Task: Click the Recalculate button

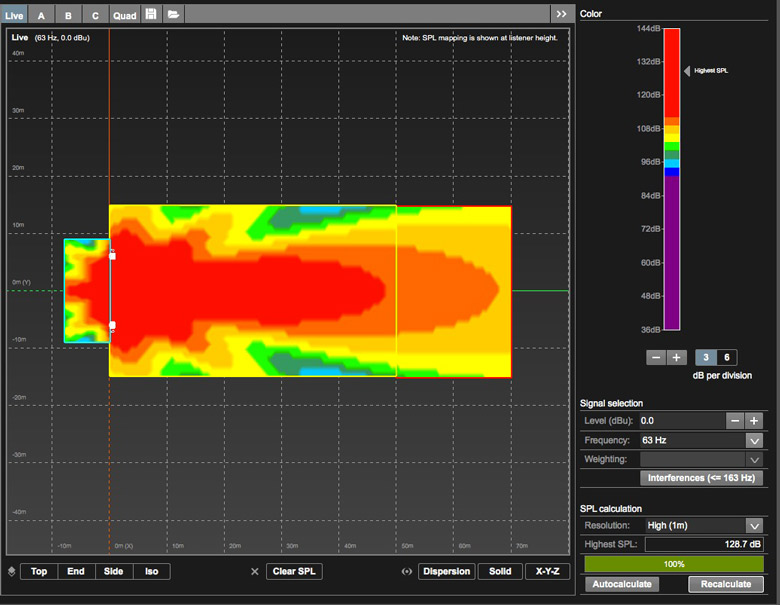Action: point(726,584)
